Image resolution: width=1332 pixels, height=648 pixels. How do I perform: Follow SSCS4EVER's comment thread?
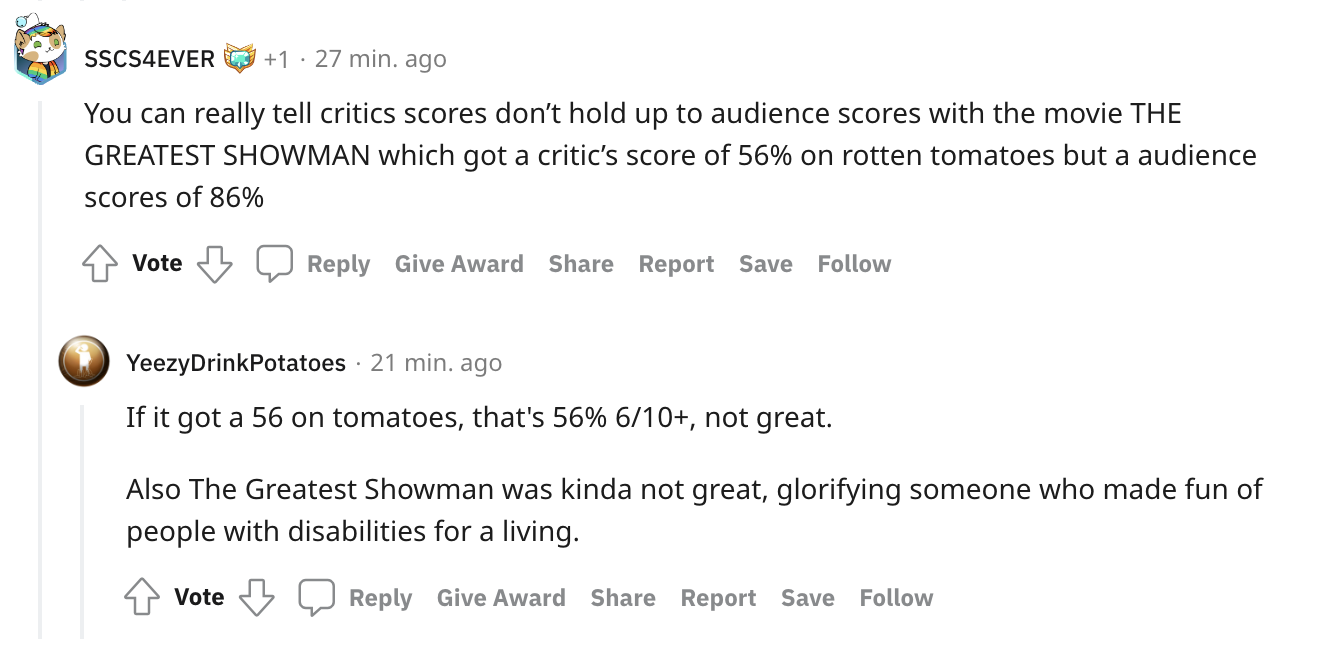coord(854,264)
